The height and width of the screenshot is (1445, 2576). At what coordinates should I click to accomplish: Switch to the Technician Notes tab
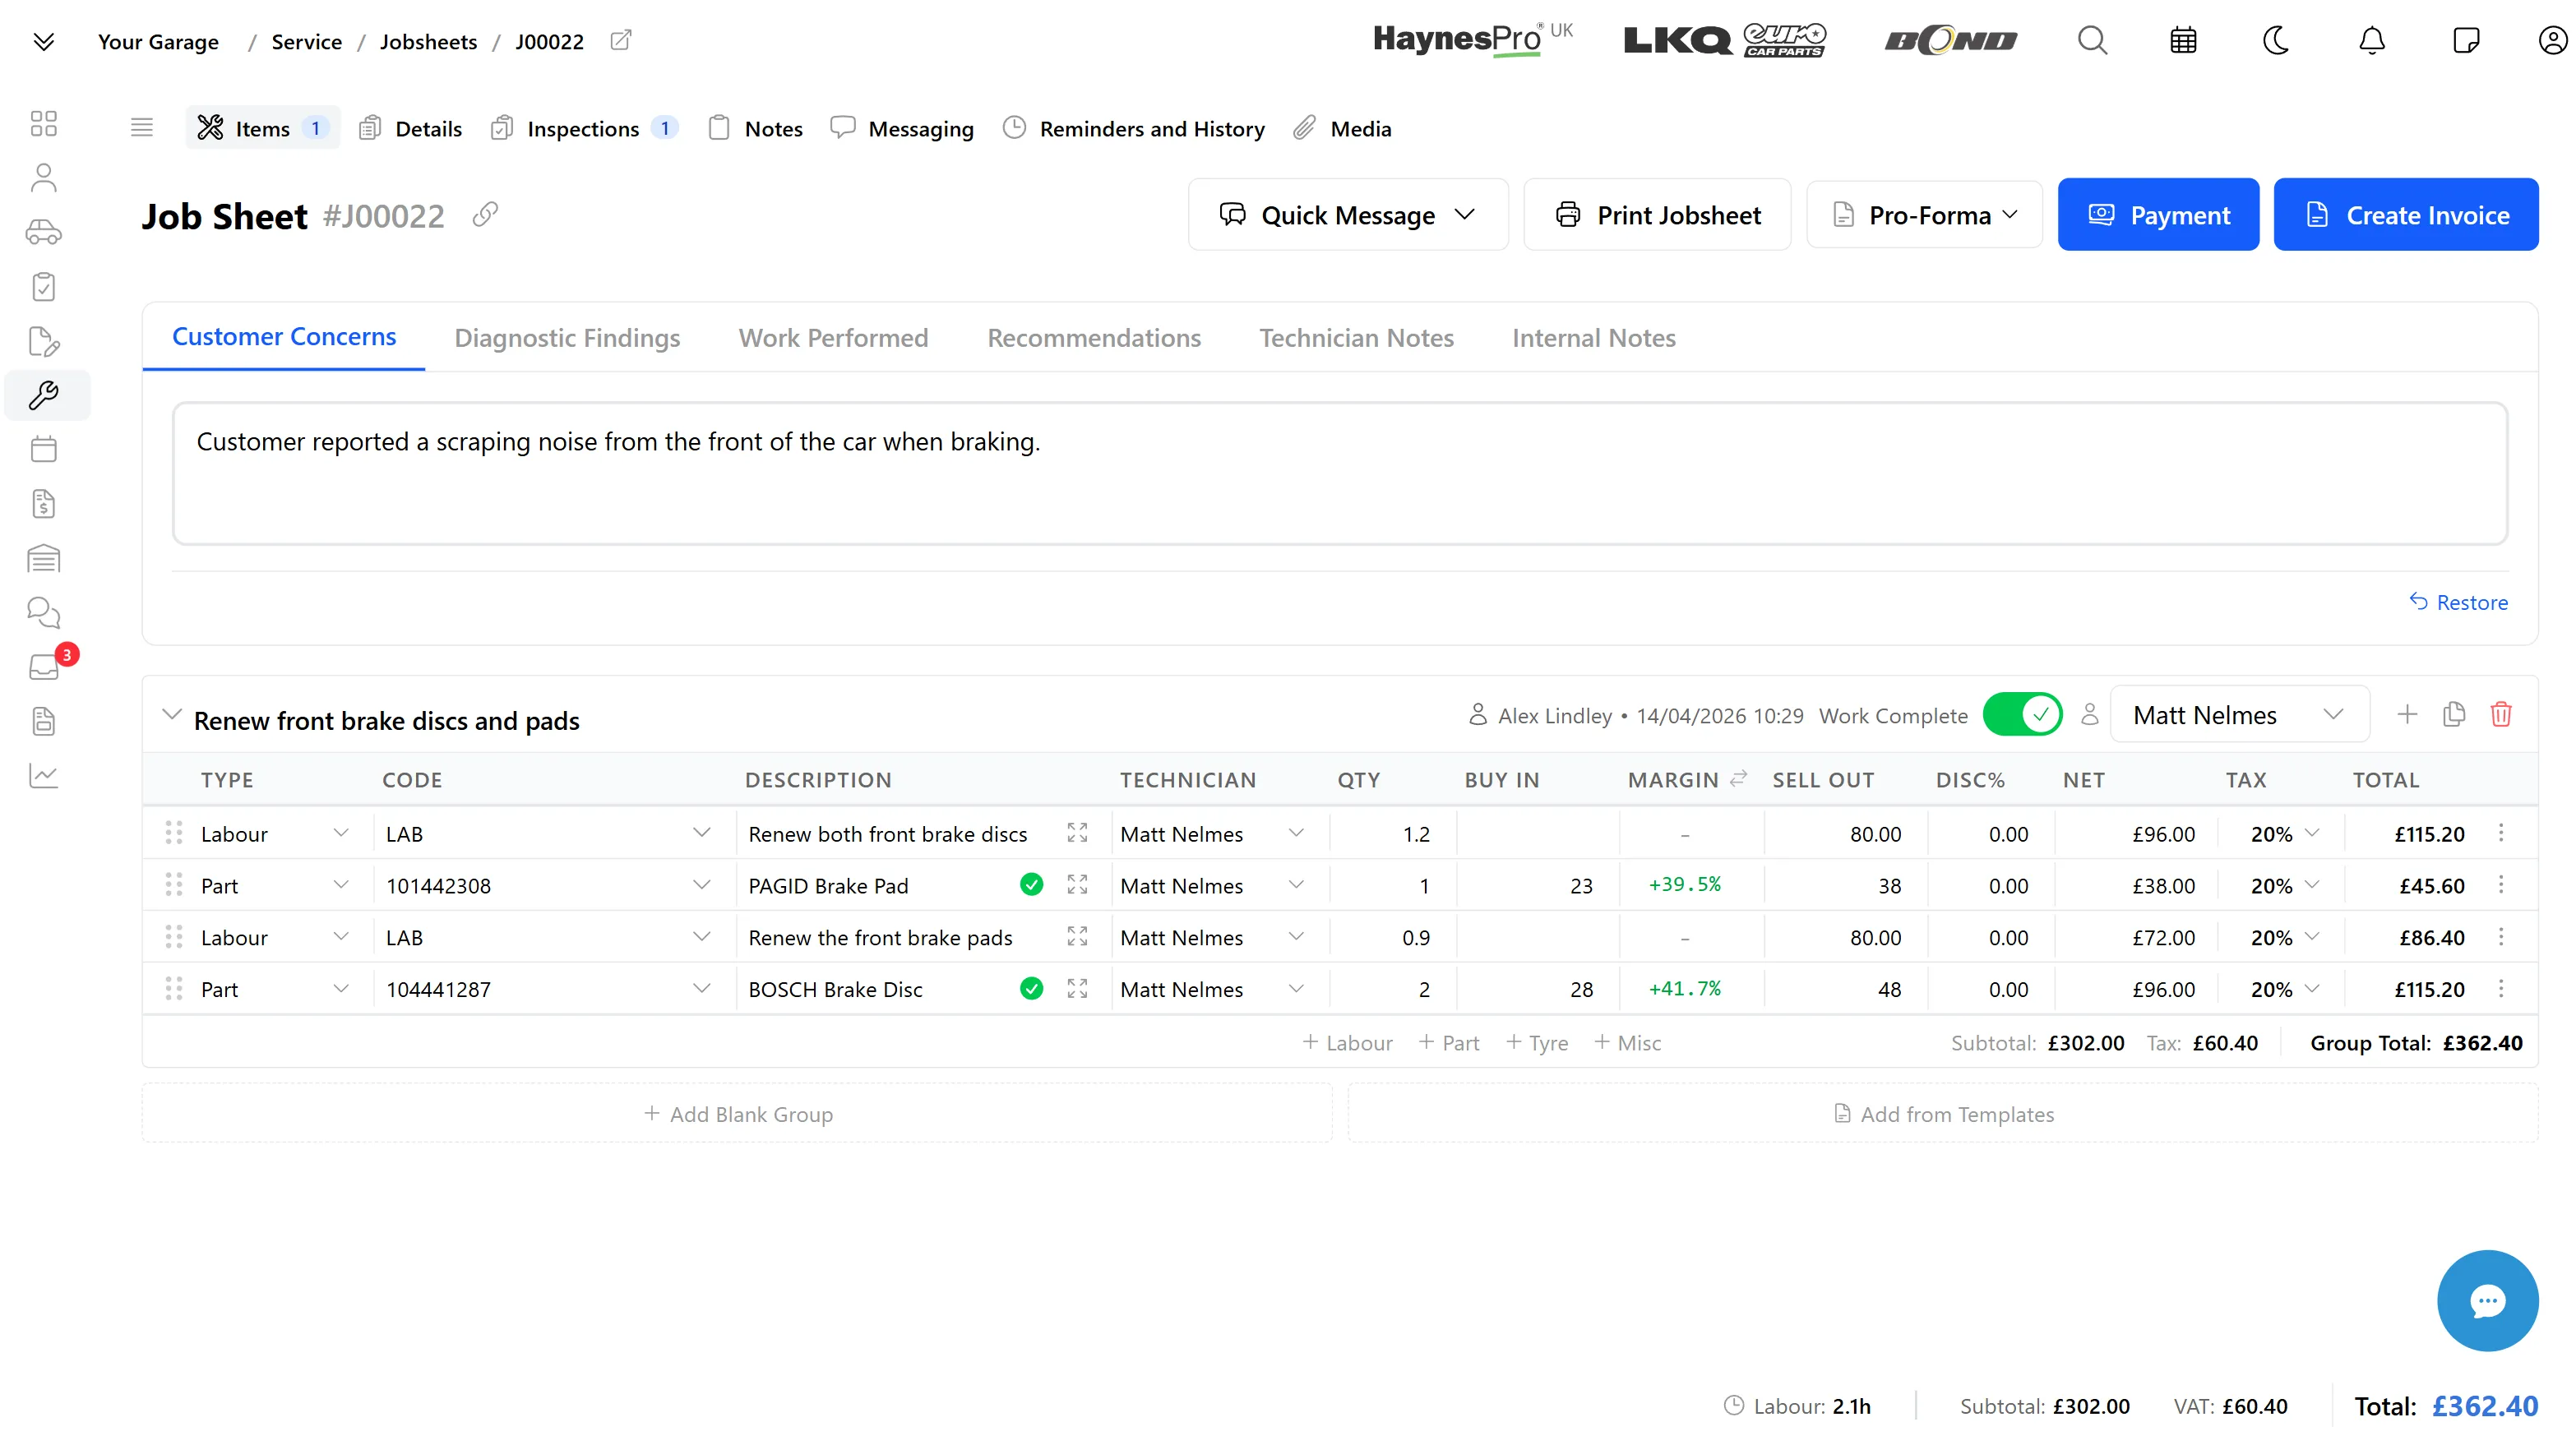coord(1356,338)
